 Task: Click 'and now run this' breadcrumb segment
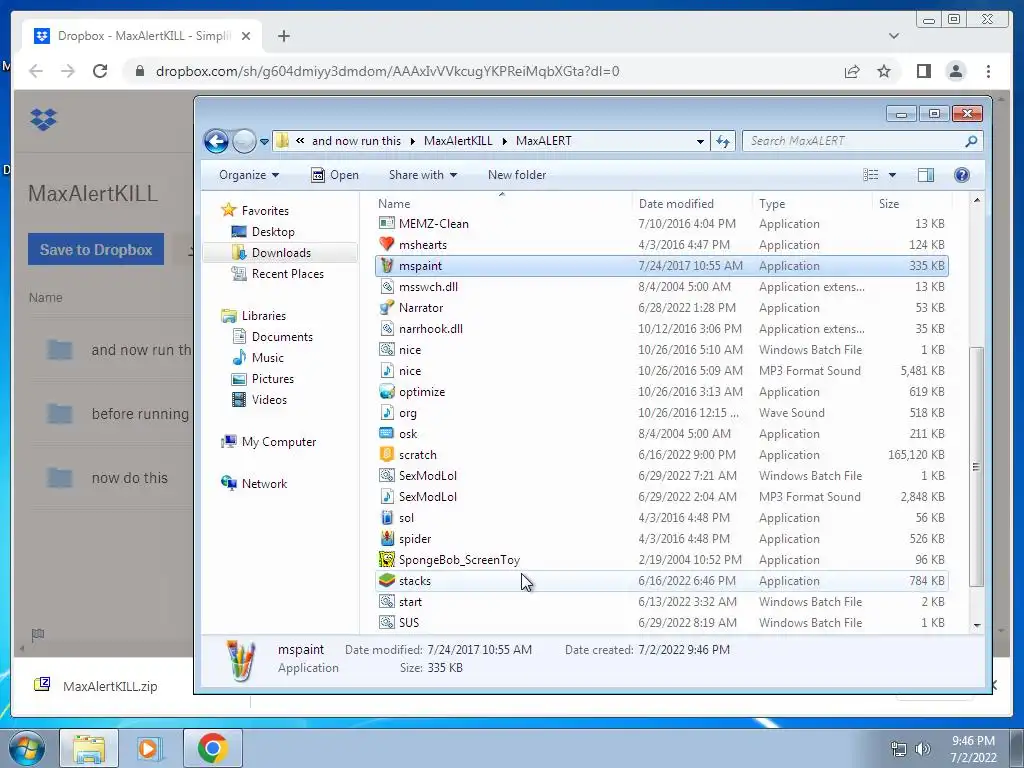[x=356, y=141]
